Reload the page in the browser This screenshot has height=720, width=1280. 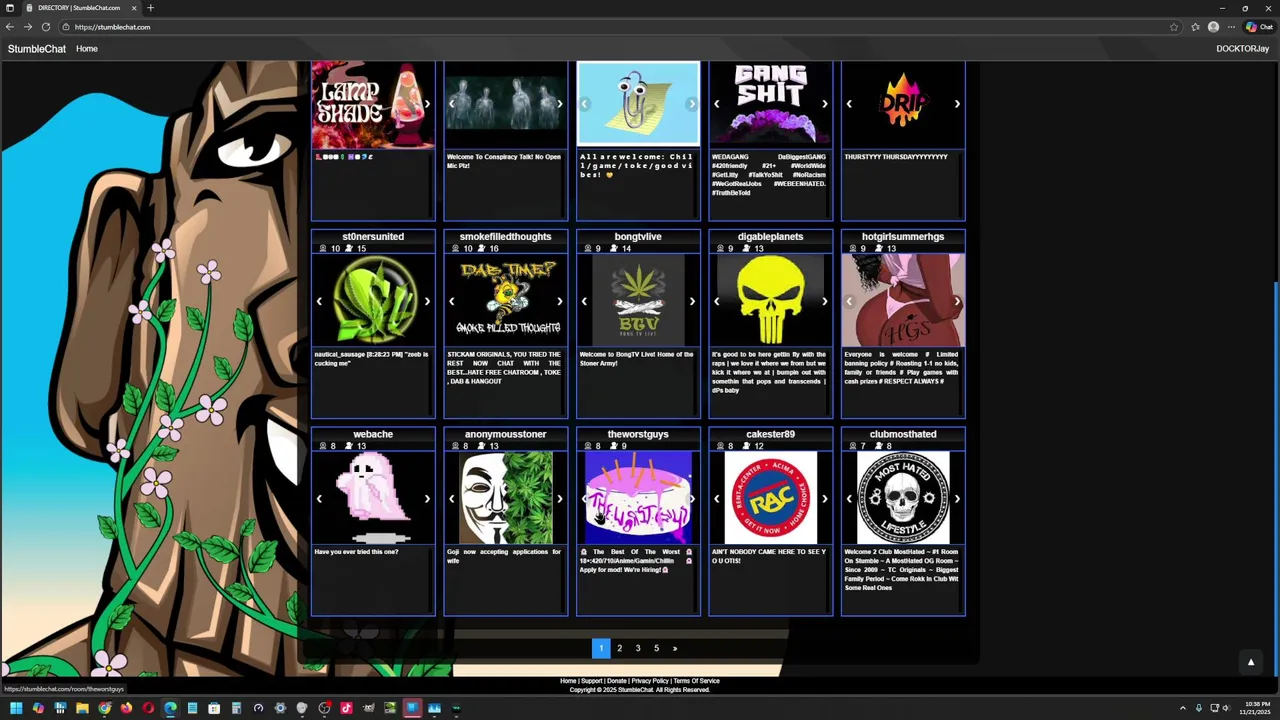(46, 27)
